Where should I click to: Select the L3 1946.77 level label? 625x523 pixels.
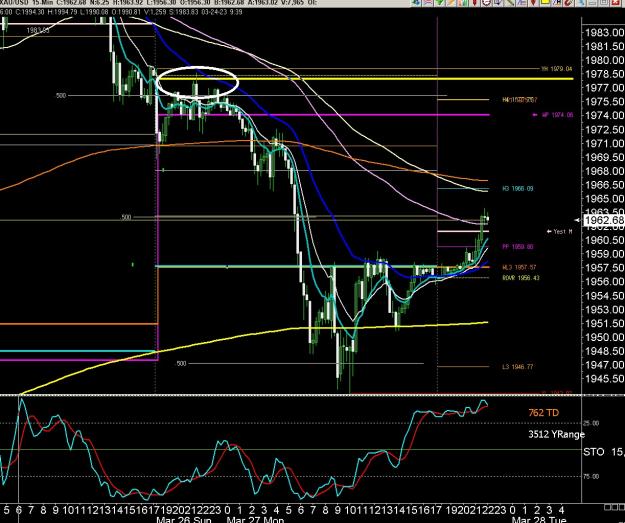pyautogui.click(x=518, y=366)
